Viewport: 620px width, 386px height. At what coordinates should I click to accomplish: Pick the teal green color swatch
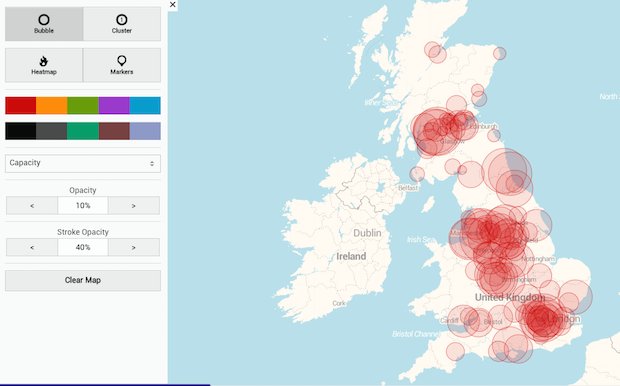tap(83, 131)
